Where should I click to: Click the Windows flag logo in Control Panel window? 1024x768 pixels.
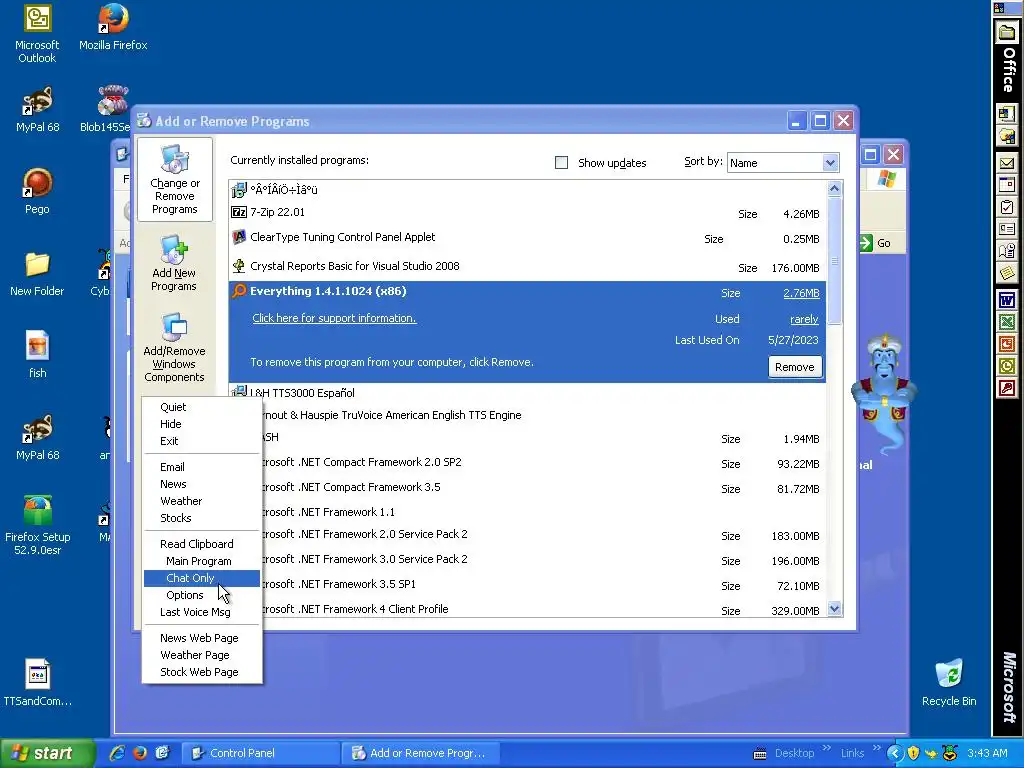point(886,178)
